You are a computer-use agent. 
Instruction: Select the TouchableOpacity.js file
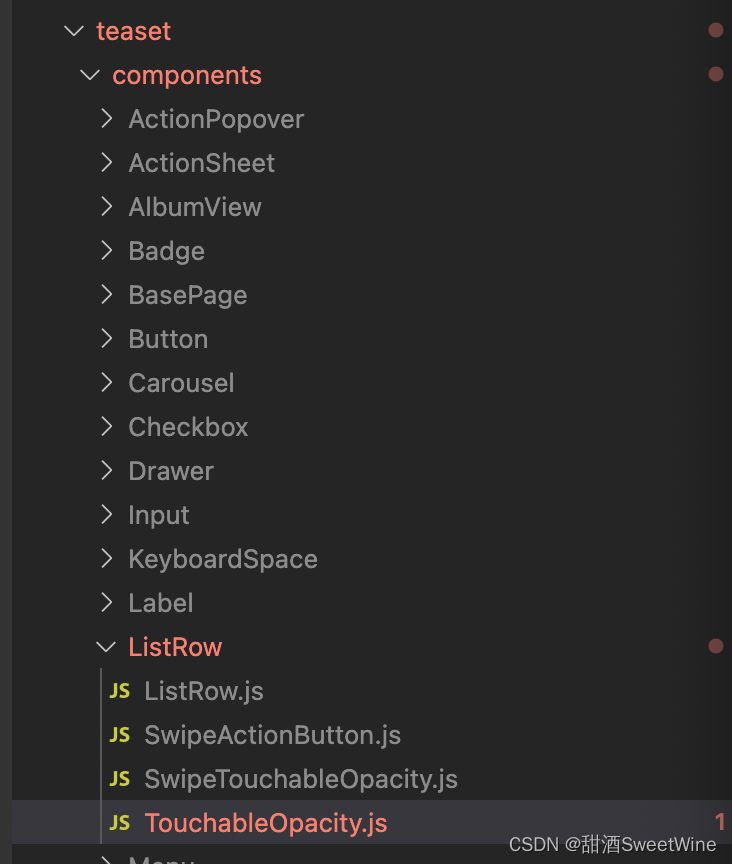tap(265, 823)
